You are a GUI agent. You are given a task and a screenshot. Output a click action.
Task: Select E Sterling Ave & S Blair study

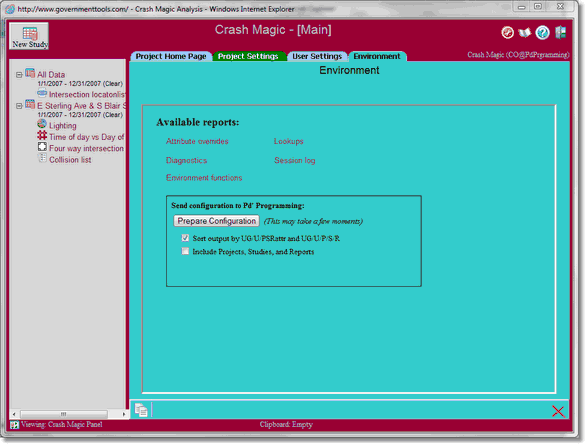81,106
